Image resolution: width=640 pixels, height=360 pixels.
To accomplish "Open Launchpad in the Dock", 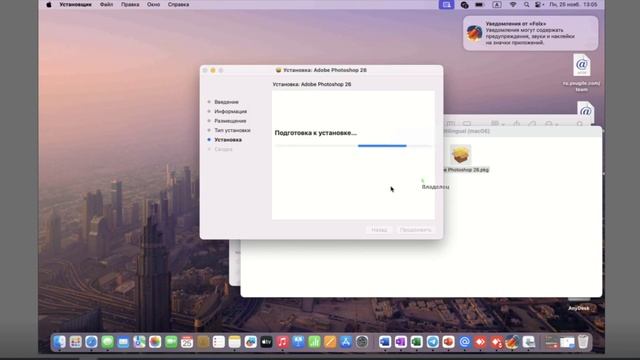I will tap(76, 342).
